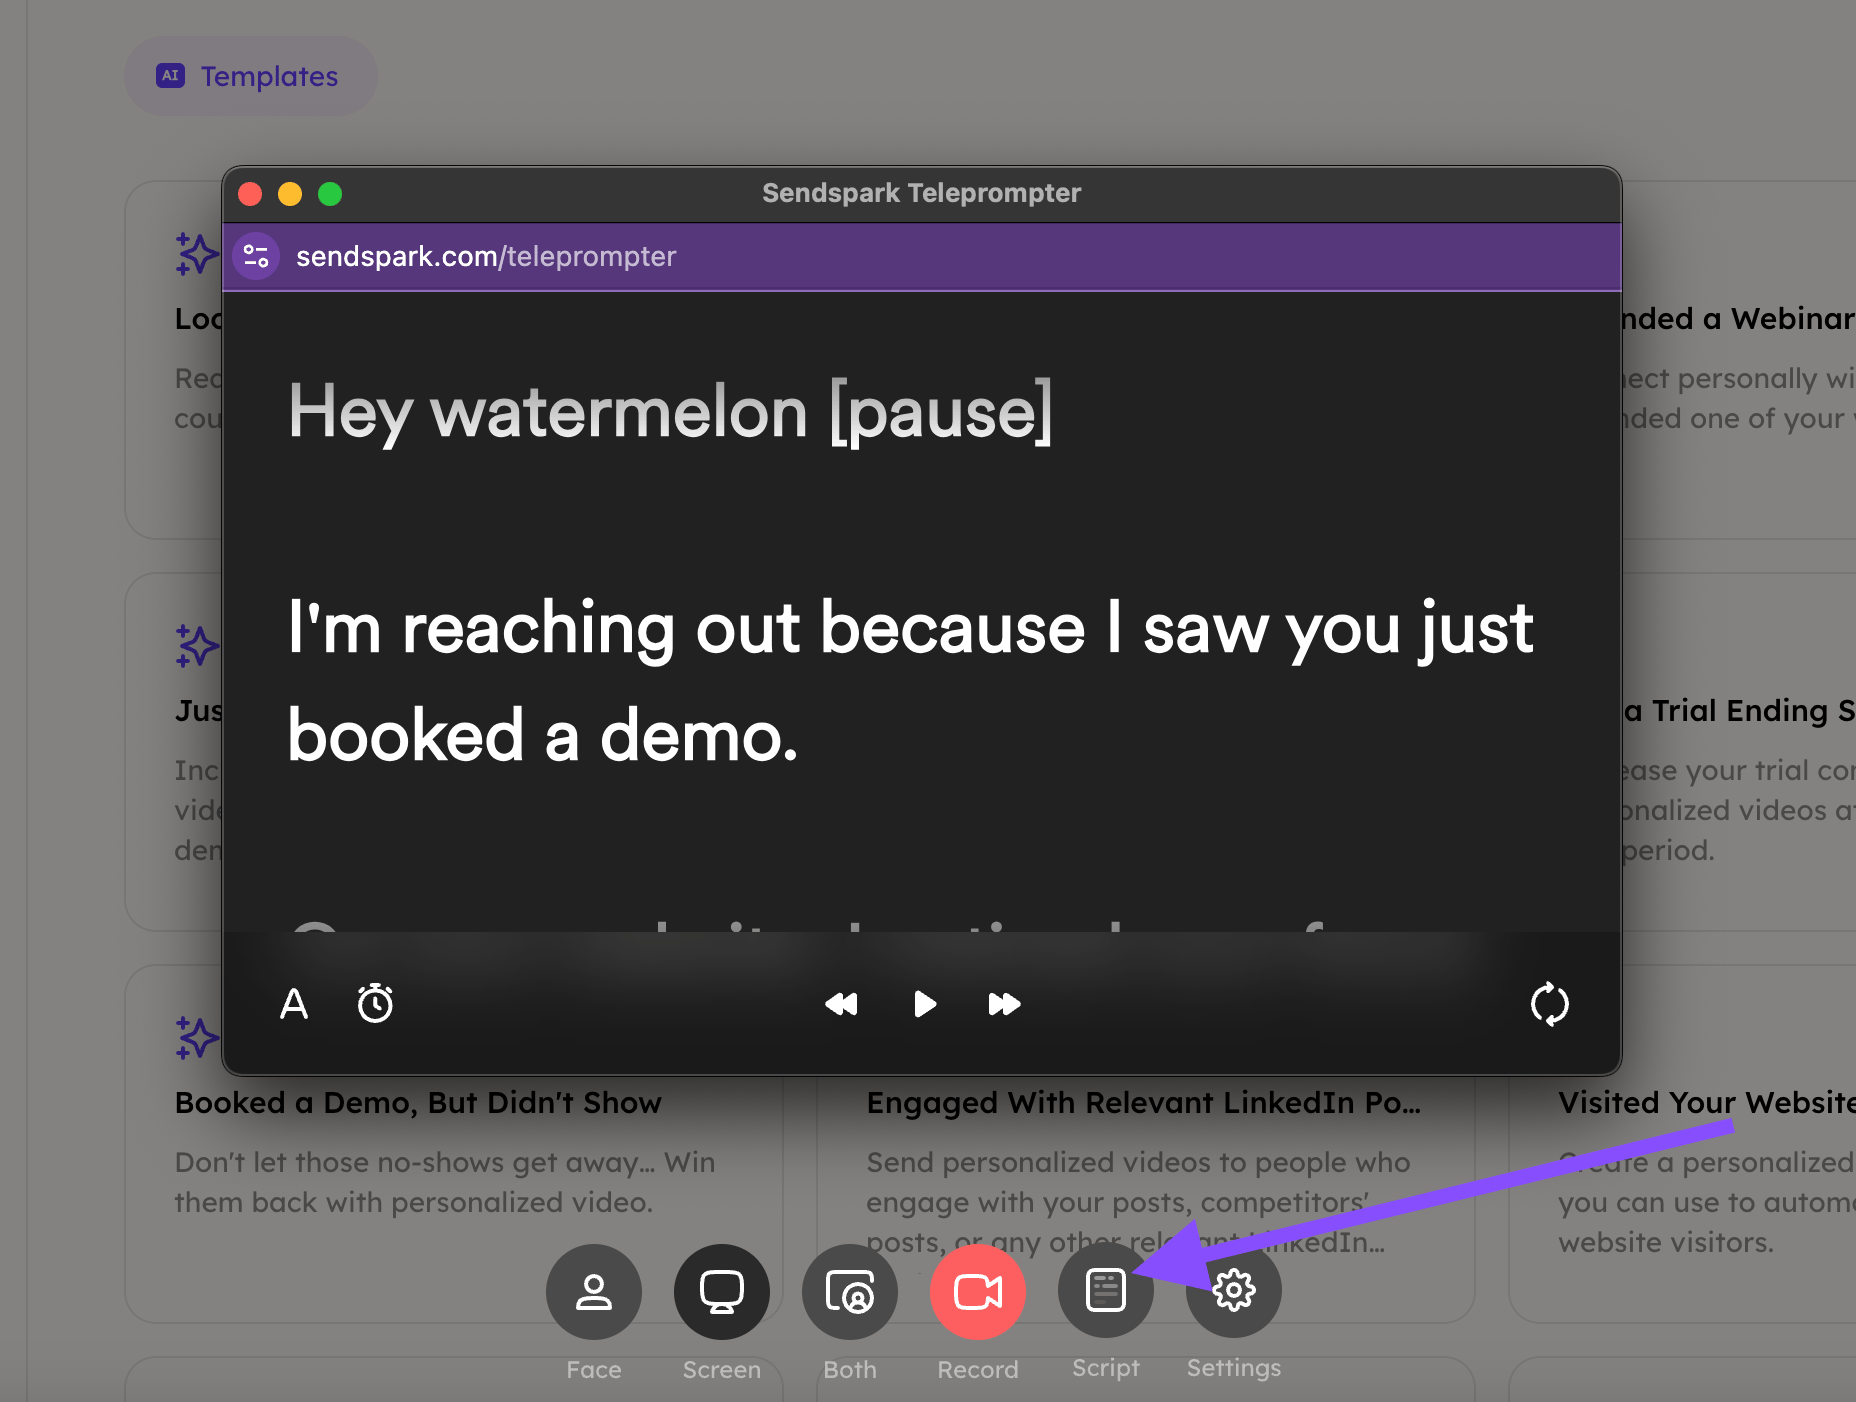
Task: Click the restart loop icon in teleprompter
Action: point(1549,1004)
